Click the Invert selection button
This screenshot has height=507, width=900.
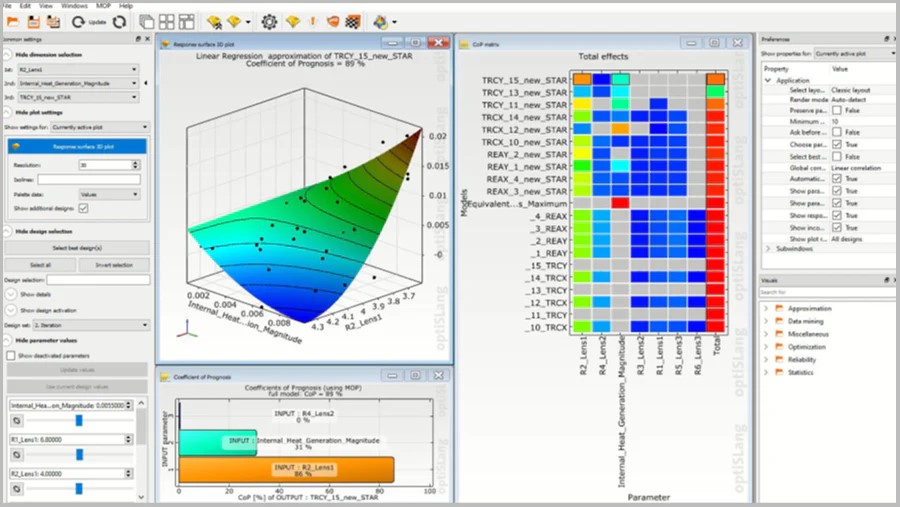[113, 265]
